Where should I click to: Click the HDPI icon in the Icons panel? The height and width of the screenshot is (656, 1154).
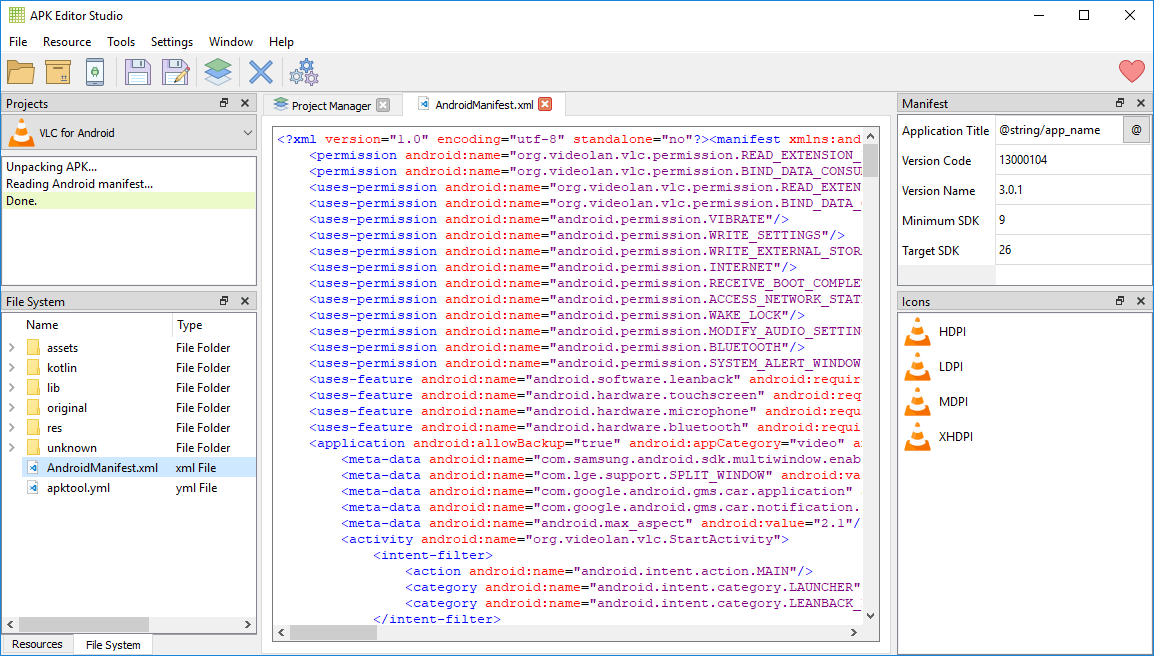pos(917,331)
